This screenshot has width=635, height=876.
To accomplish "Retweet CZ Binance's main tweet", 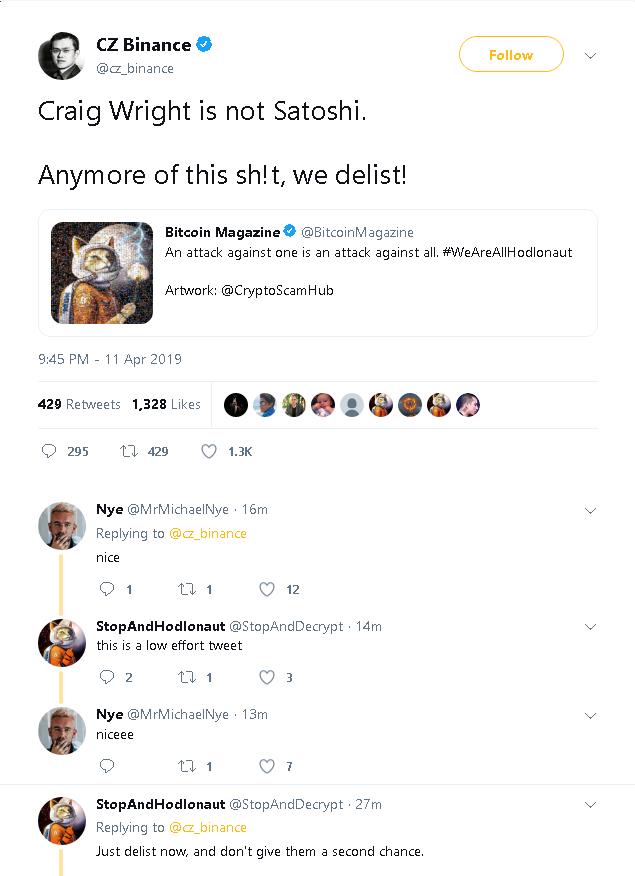I will click(x=129, y=451).
